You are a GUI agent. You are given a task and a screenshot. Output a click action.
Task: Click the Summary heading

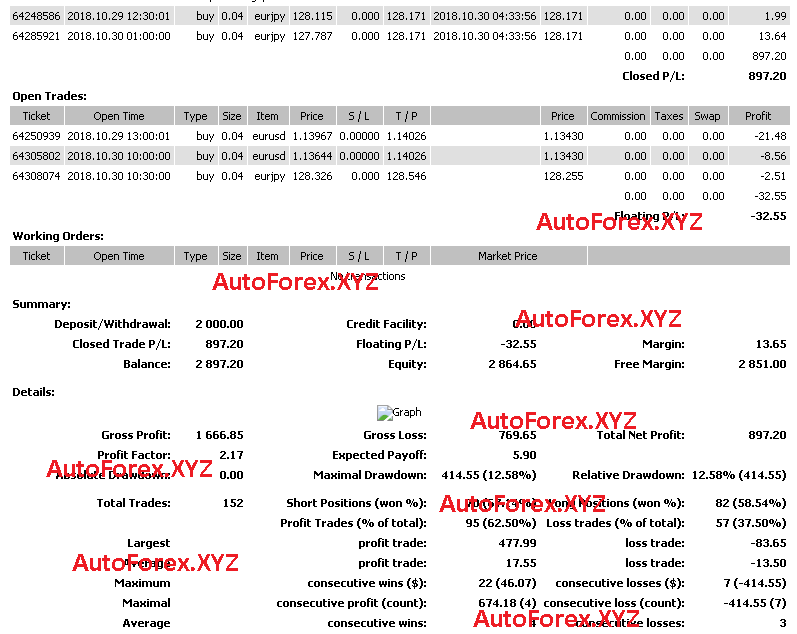coord(41,304)
